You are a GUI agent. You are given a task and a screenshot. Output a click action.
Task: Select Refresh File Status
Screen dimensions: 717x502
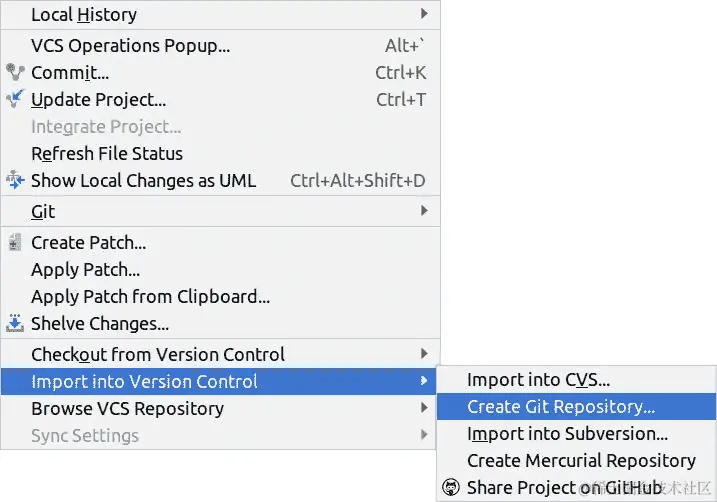[107, 153]
